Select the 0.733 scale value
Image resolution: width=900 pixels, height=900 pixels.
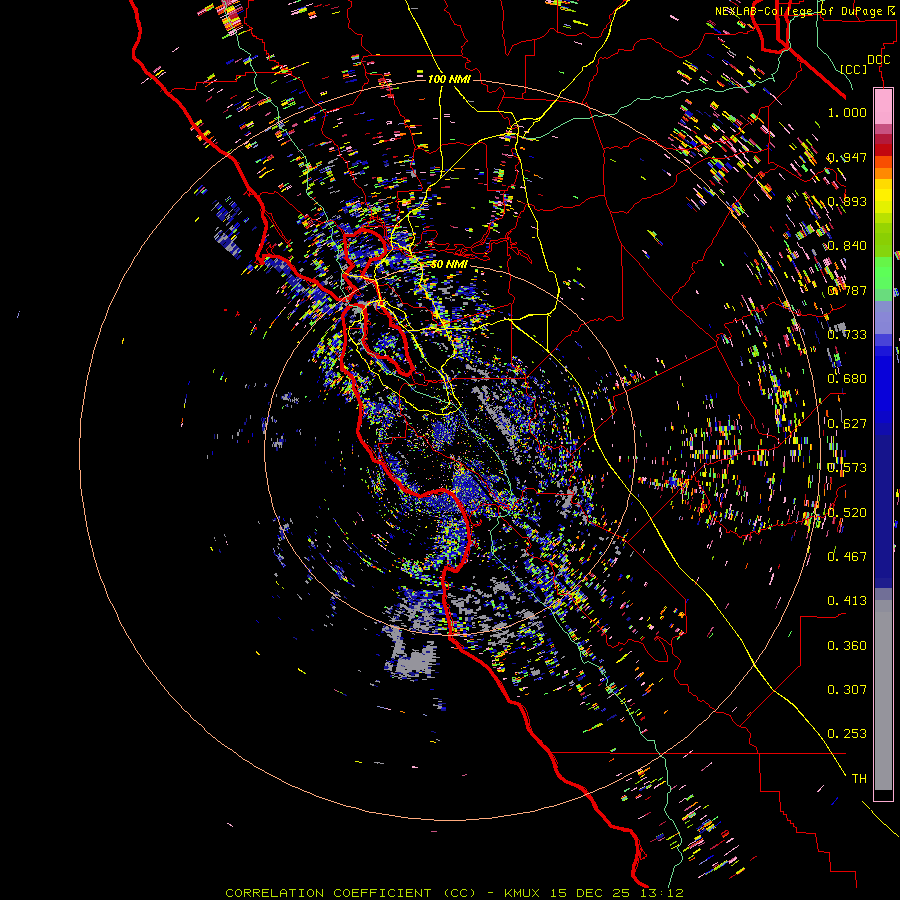[847, 335]
